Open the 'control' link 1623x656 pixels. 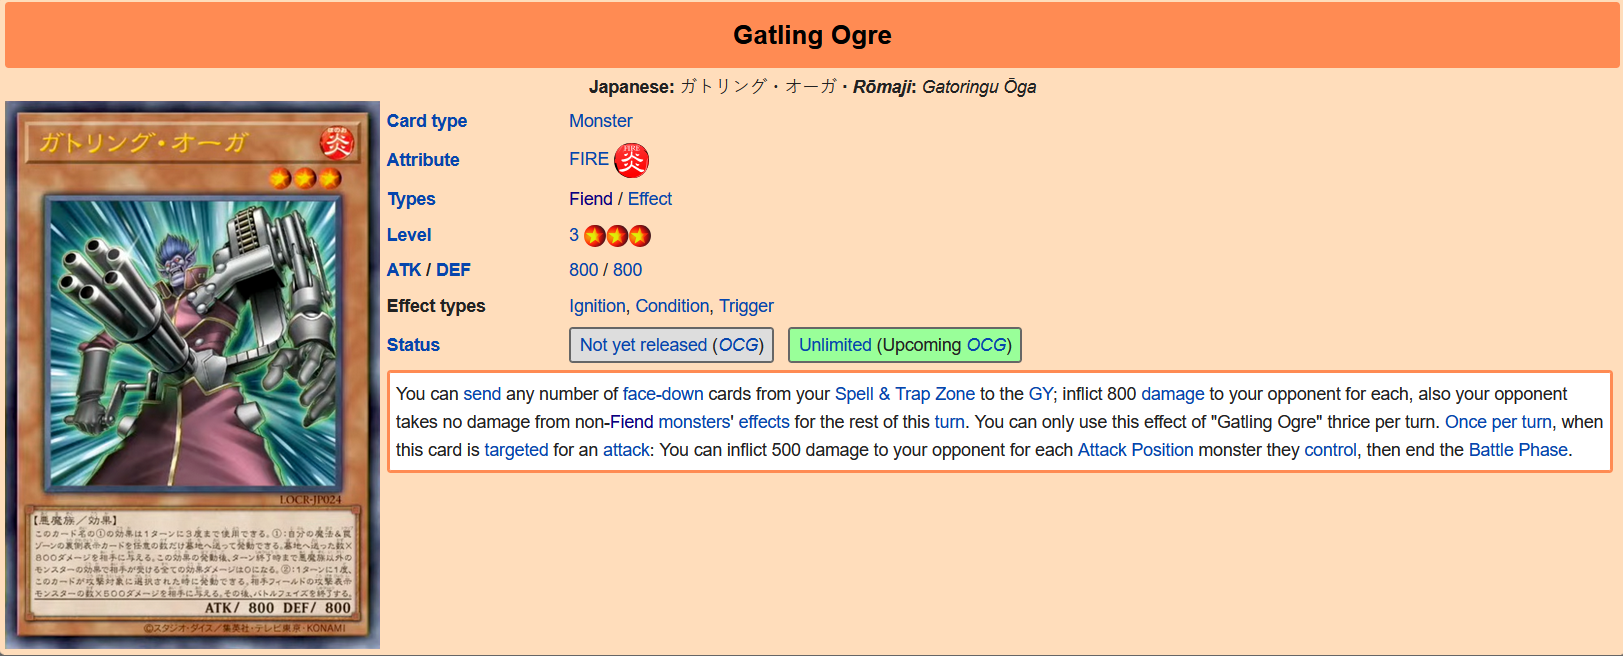click(x=1330, y=450)
